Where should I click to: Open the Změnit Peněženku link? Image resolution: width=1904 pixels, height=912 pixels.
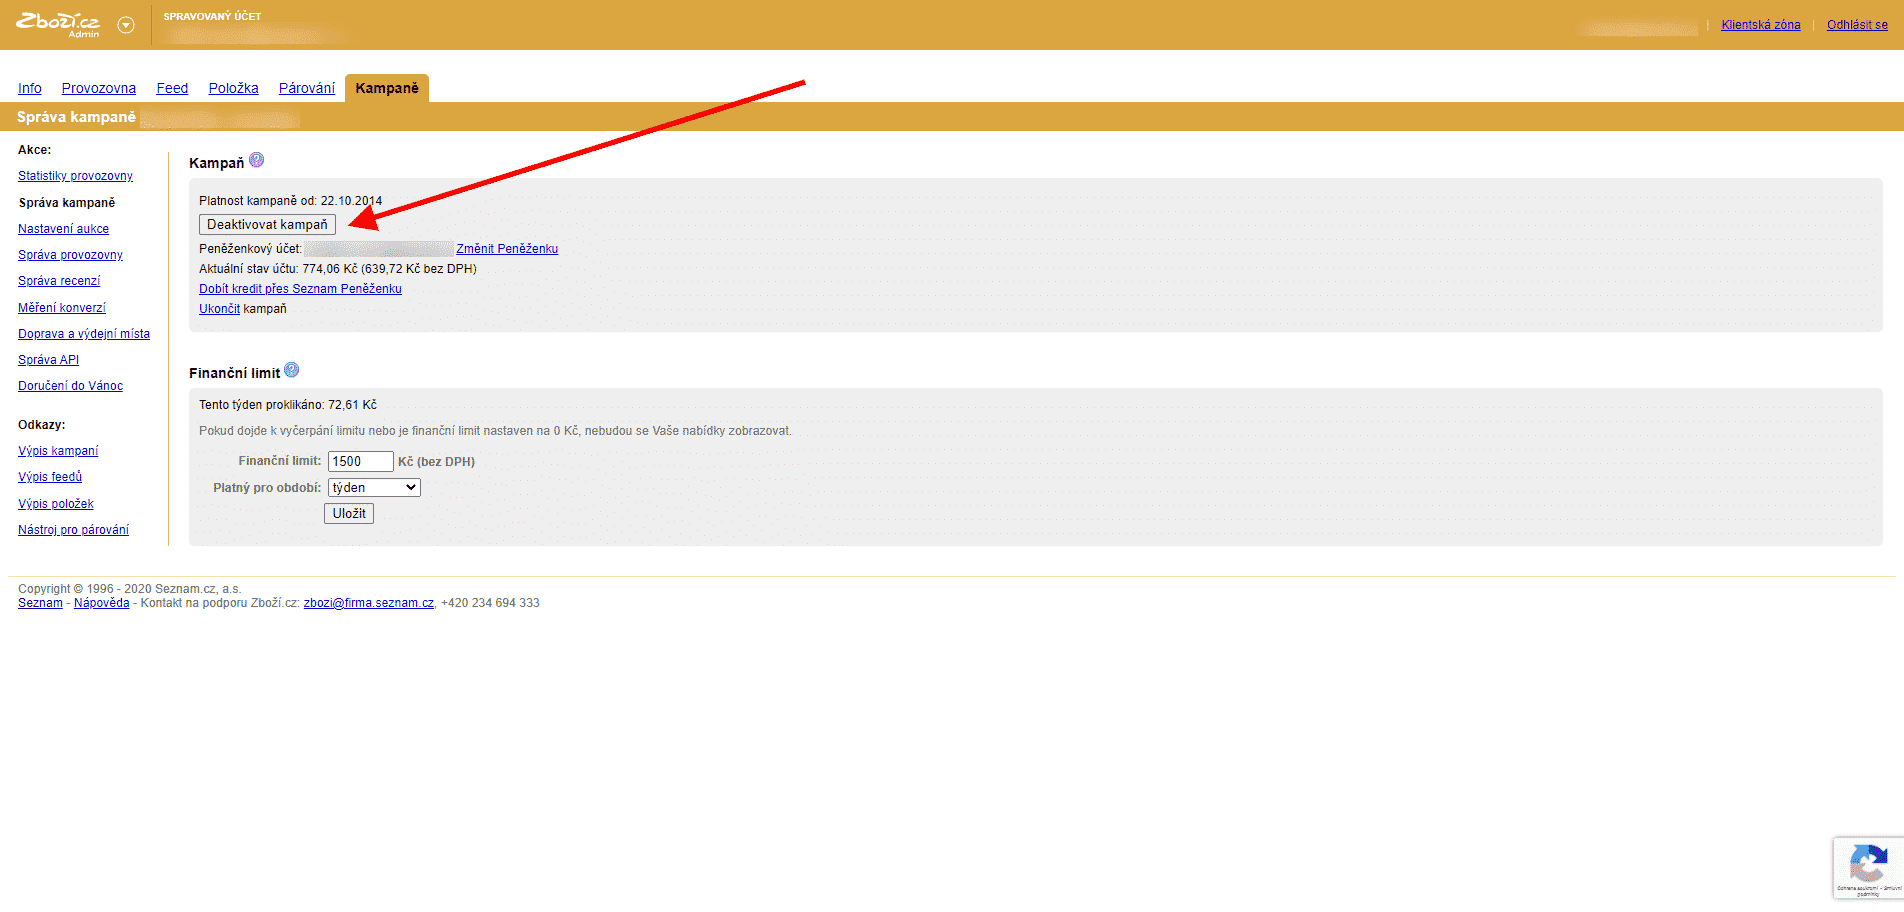pos(507,249)
